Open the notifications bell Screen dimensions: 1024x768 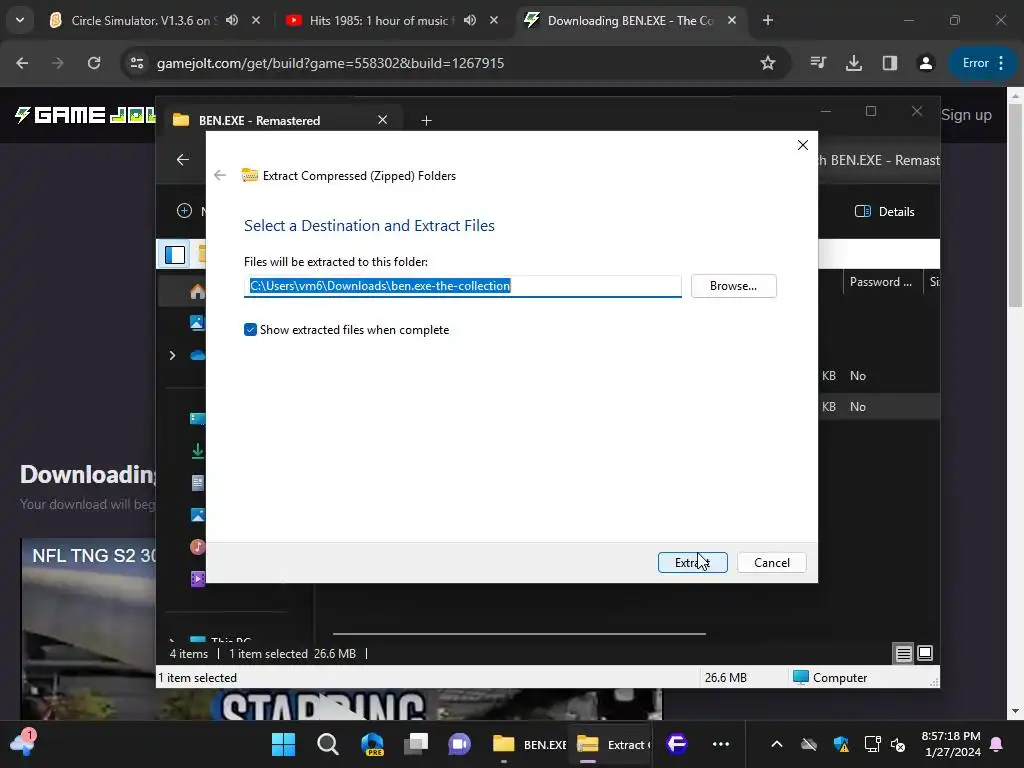click(997, 744)
